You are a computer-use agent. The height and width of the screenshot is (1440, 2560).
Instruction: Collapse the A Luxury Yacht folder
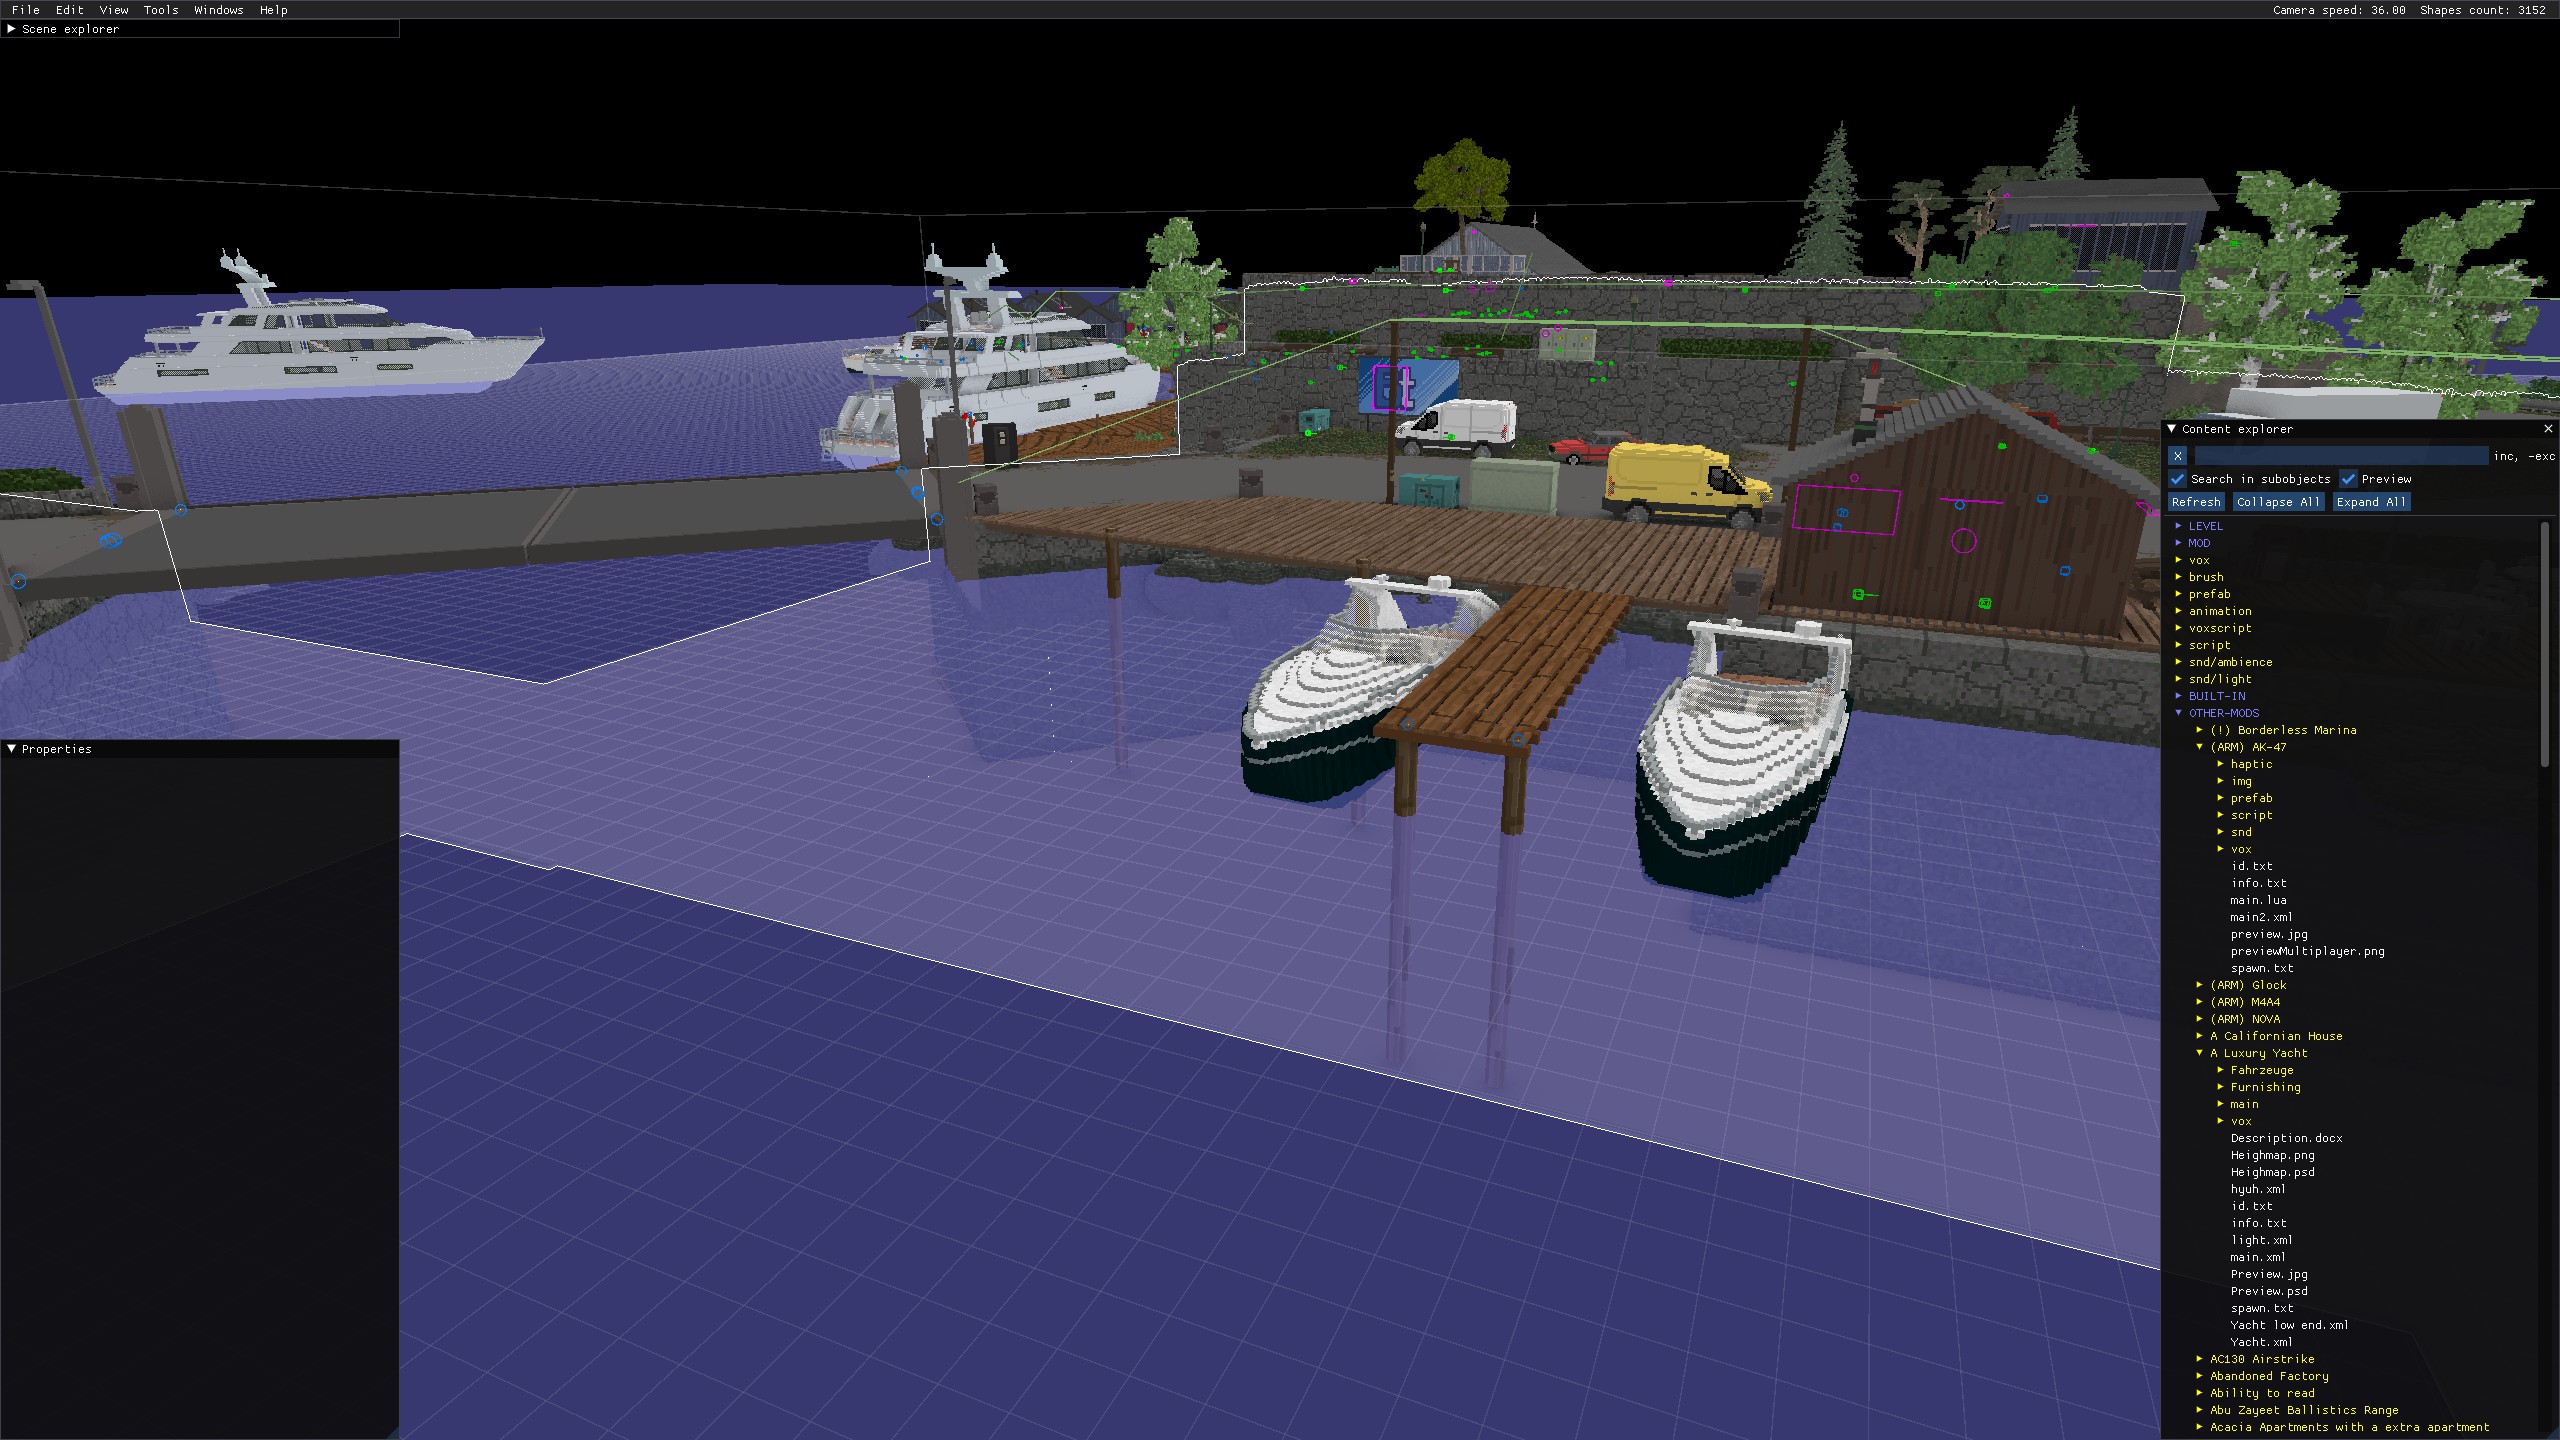2199,1053
